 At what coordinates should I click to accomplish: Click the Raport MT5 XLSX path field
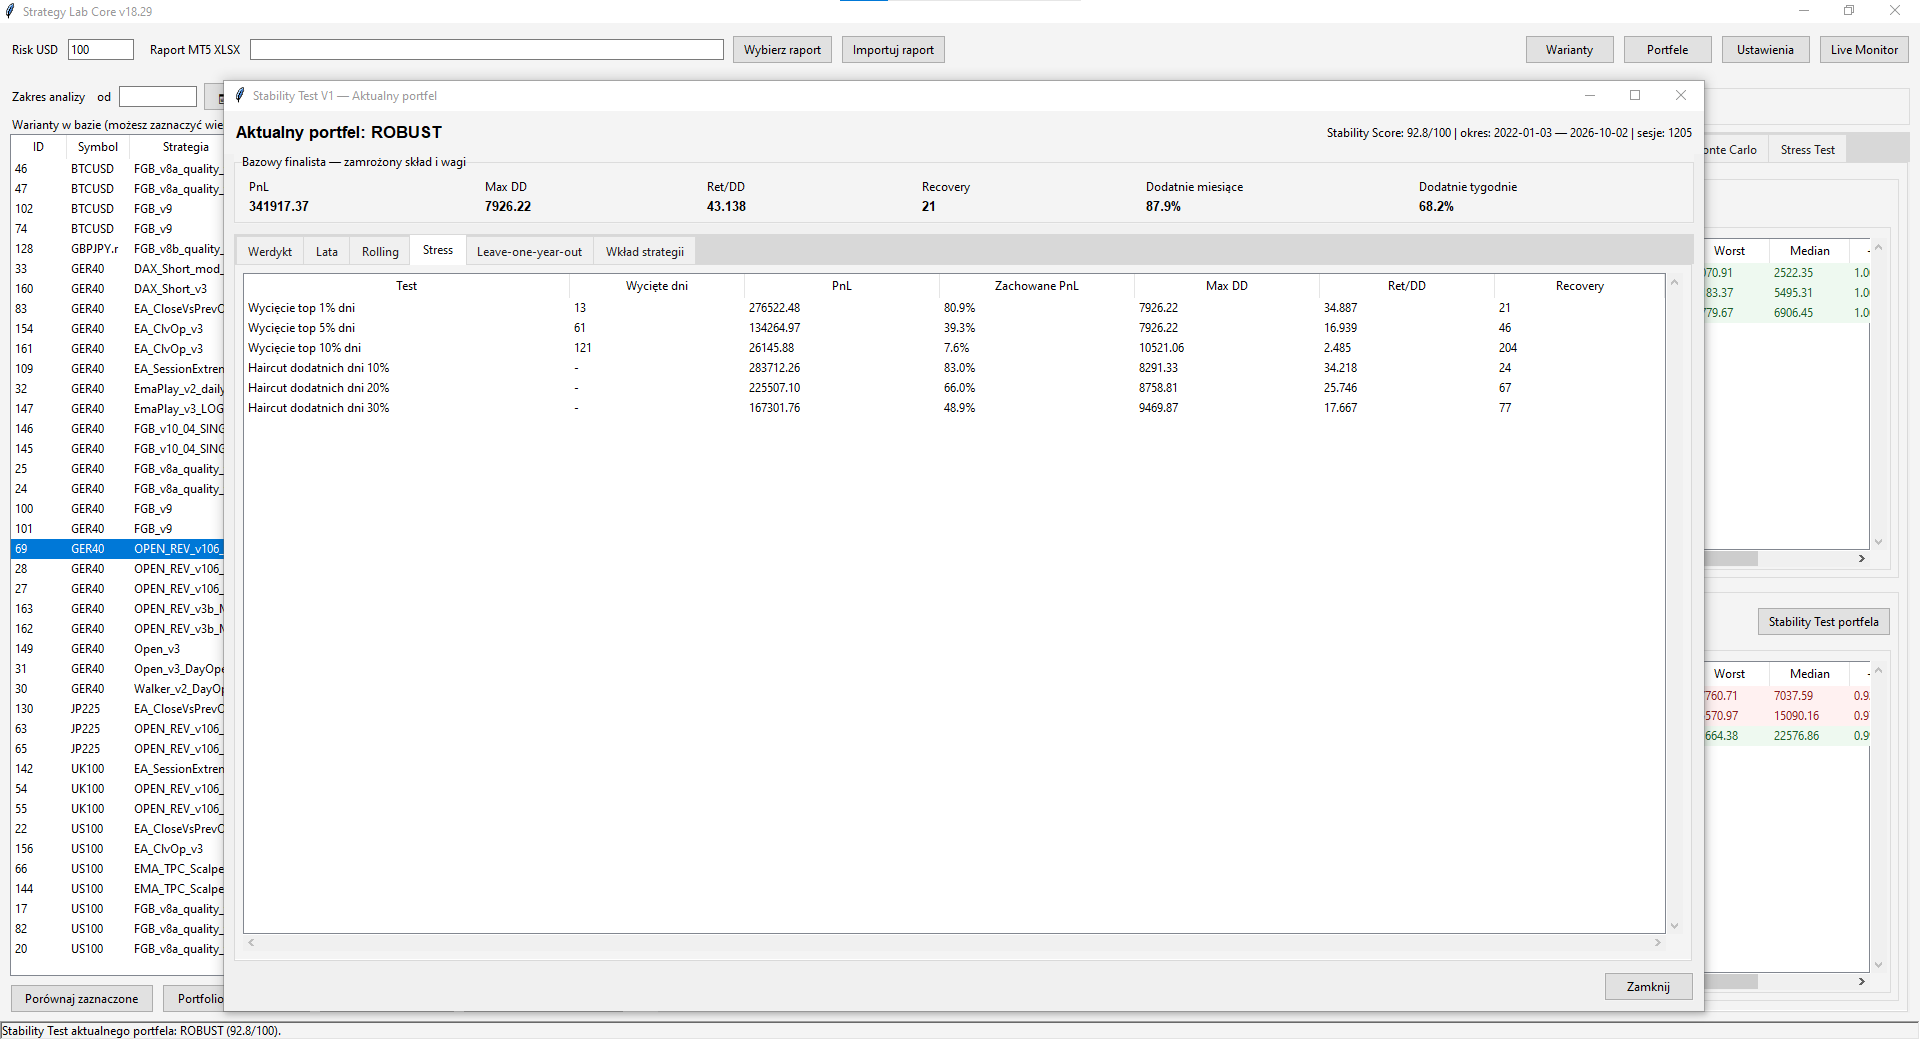pyautogui.click(x=487, y=49)
